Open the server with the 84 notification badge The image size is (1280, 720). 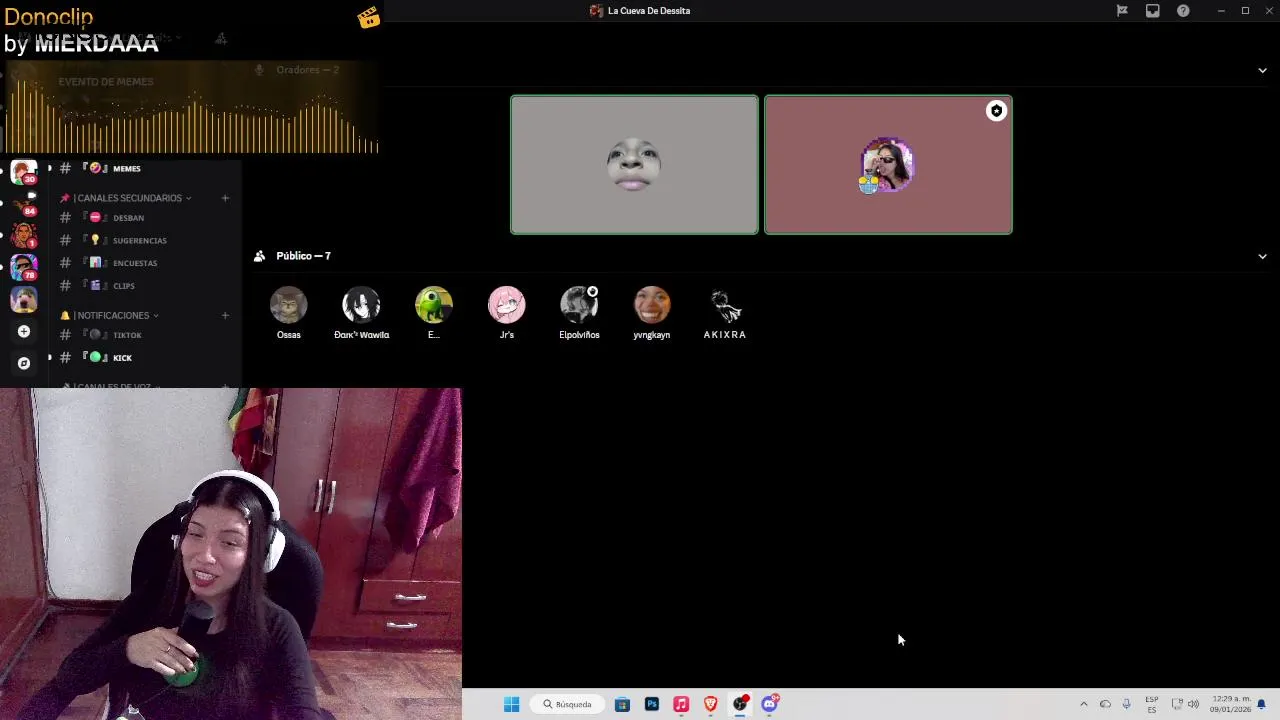(x=24, y=203)
